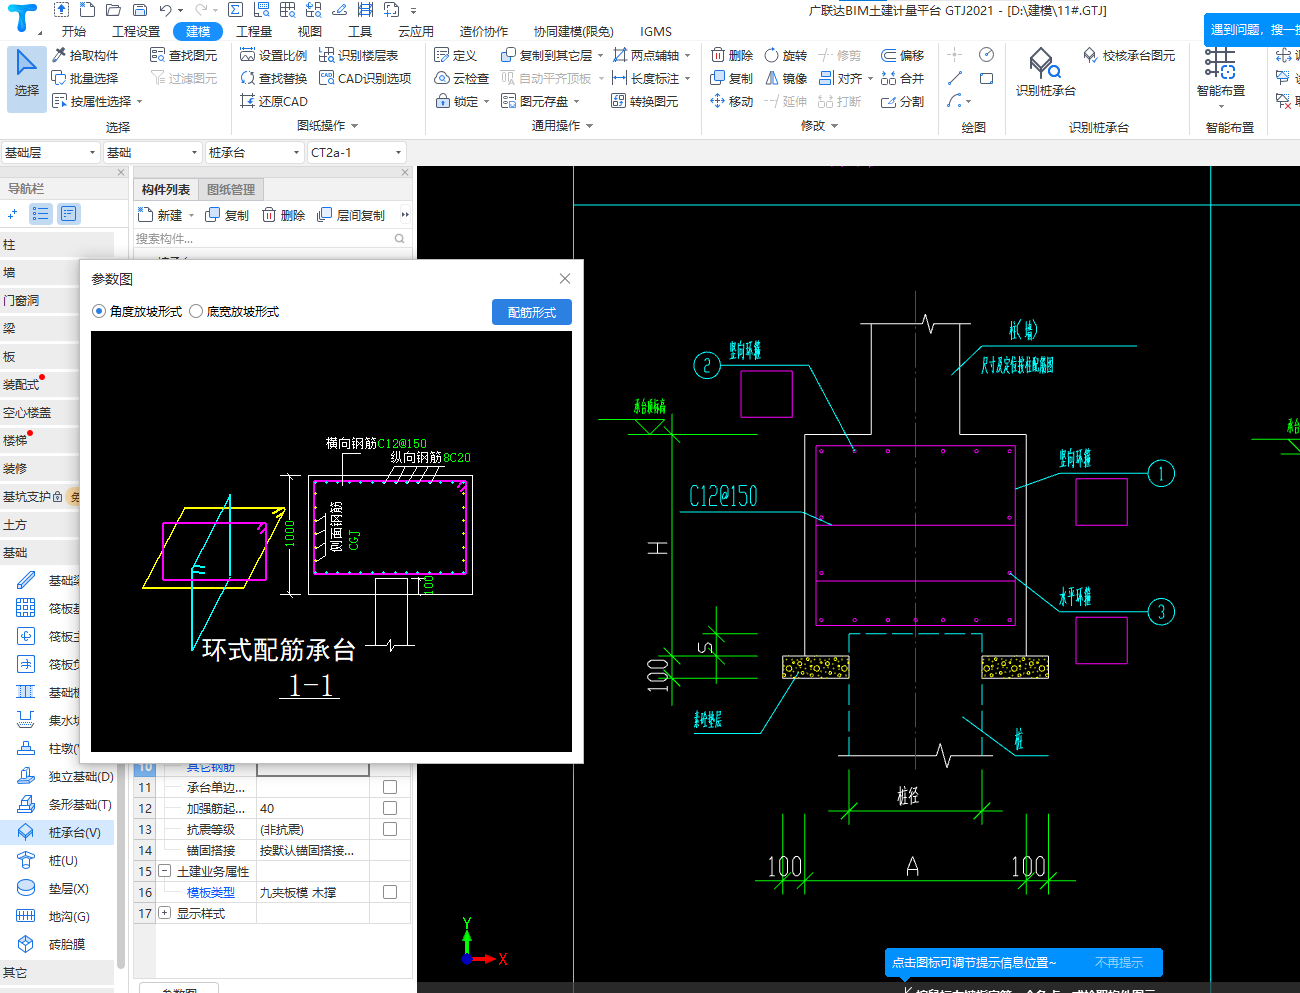
Task: Open 视图 ribbon tab
Action: coord(310,31)
